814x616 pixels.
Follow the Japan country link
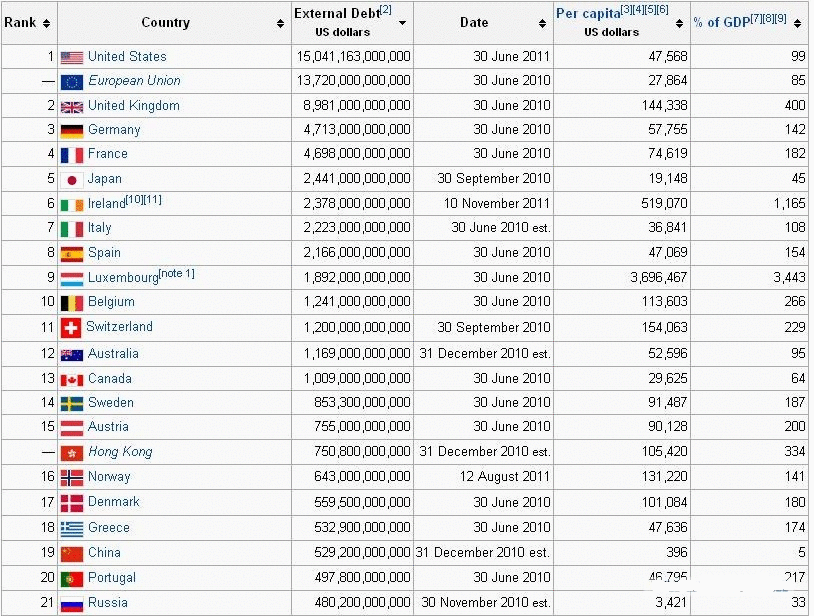(x=105, y=179)
